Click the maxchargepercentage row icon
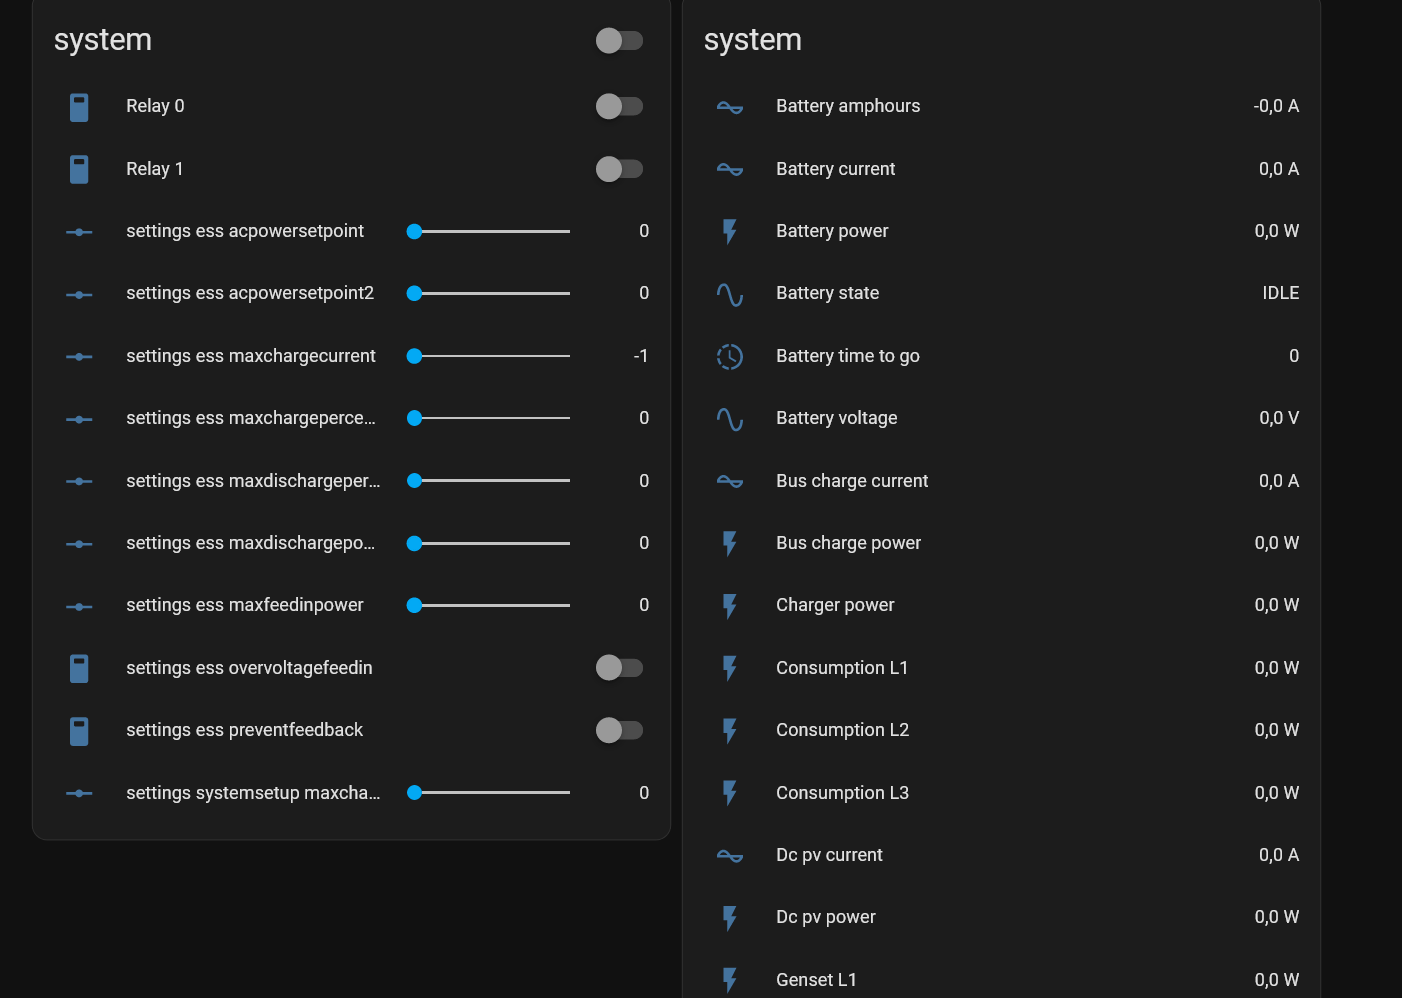The height and width of the screenshot is (1001, 1407). [x=79, y=419]
